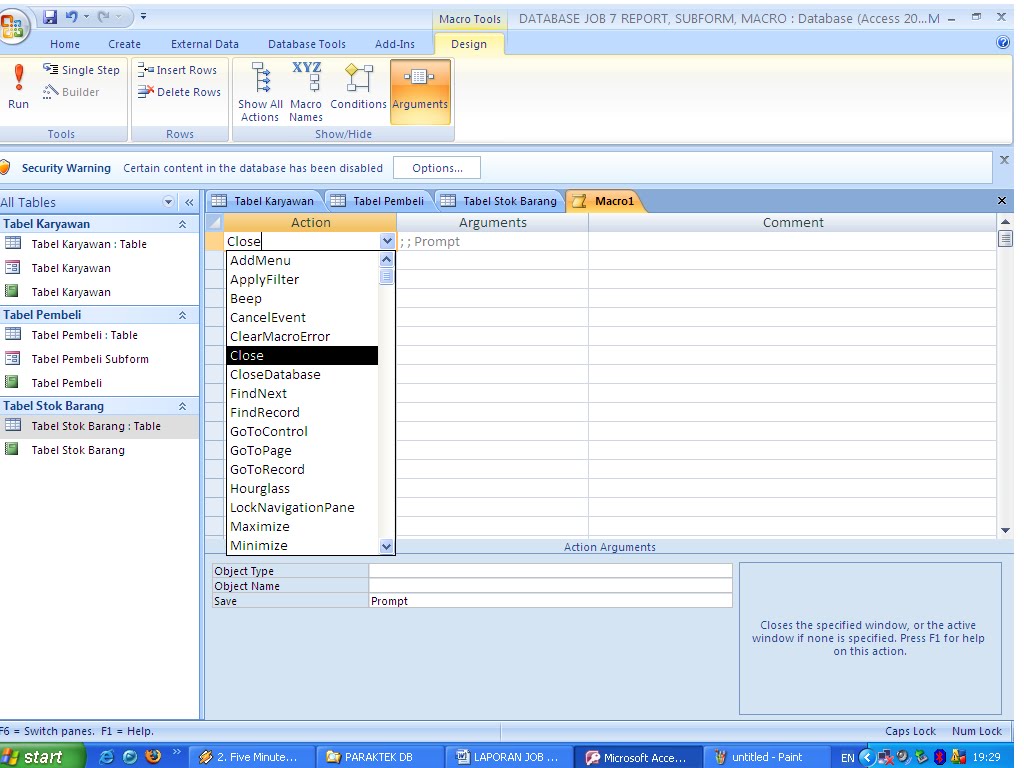Select the Tabel Pembeli report item

66,383
